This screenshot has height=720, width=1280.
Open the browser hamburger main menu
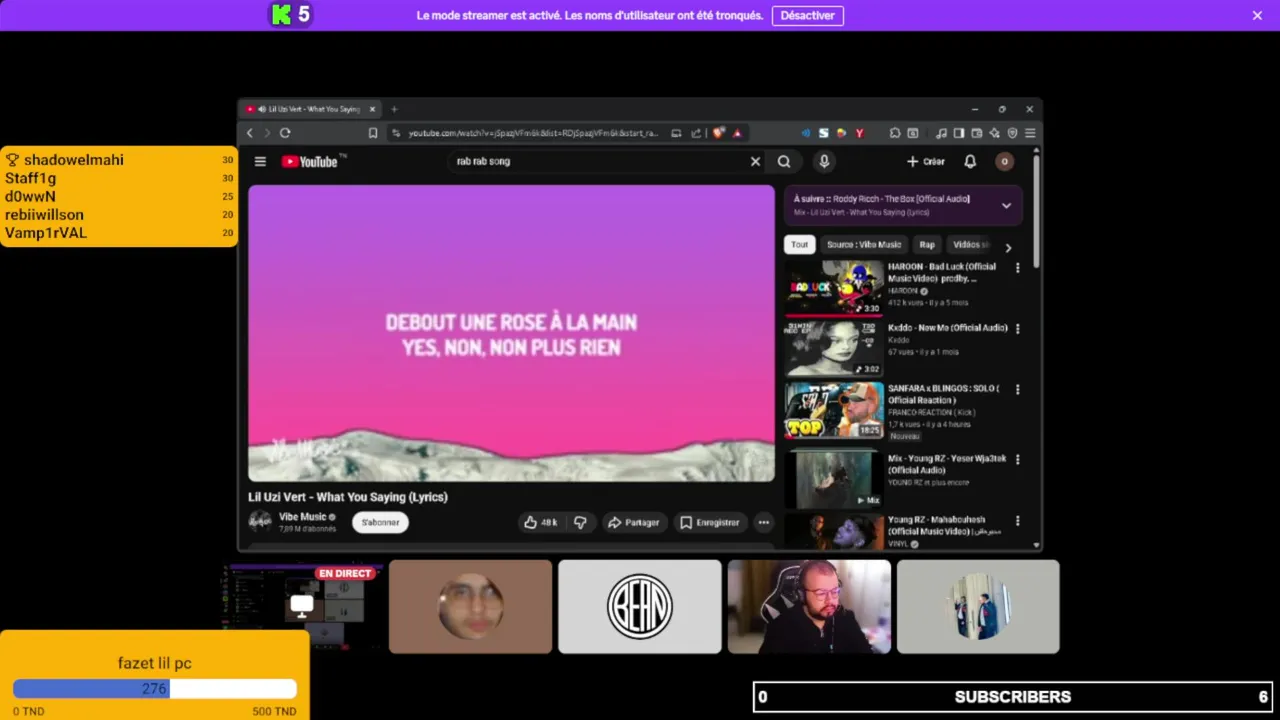coord(1030,133)
